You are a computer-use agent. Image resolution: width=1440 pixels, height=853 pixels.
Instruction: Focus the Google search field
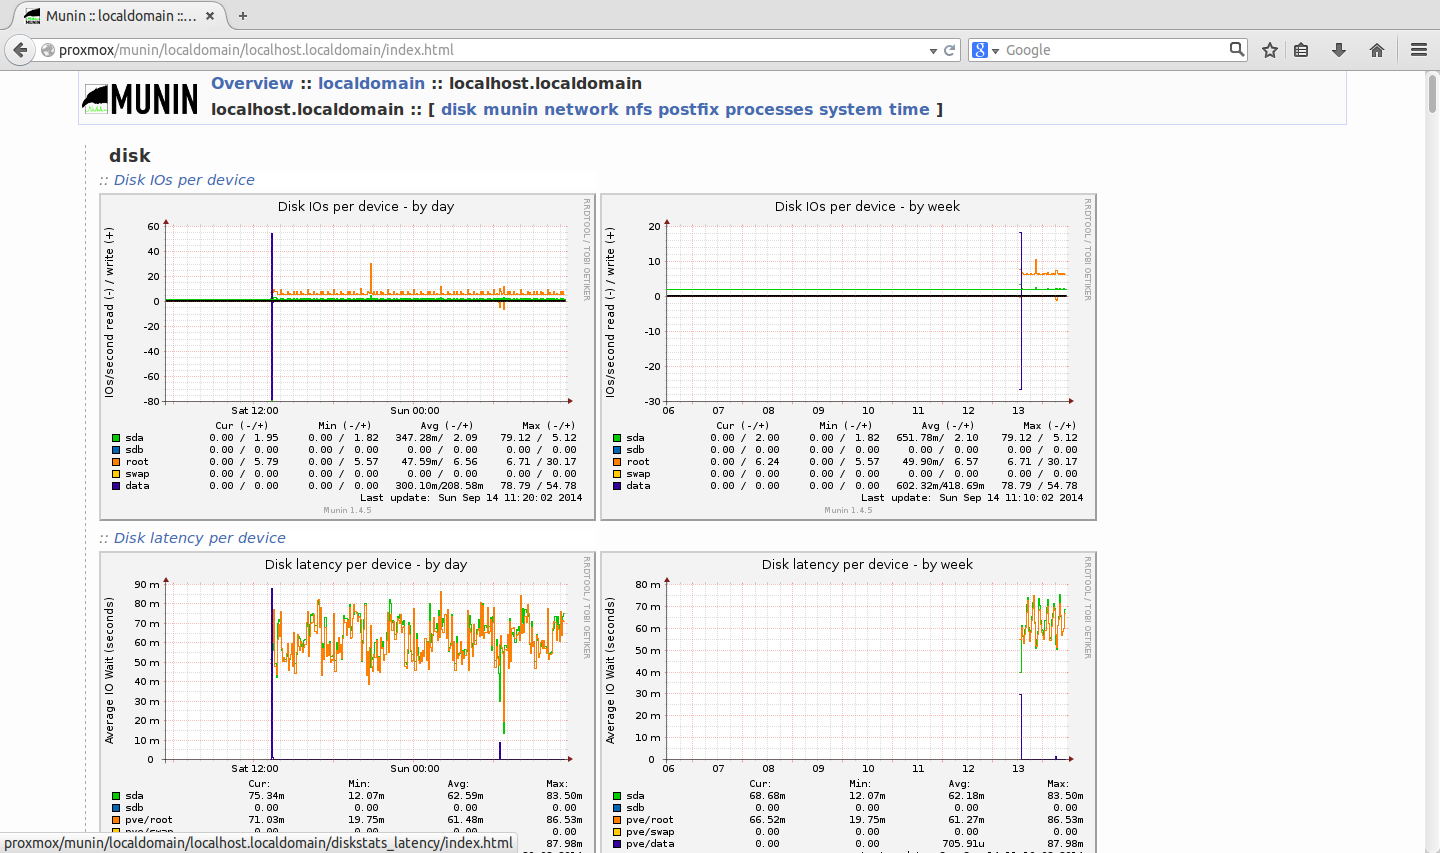click(1115, 50)
